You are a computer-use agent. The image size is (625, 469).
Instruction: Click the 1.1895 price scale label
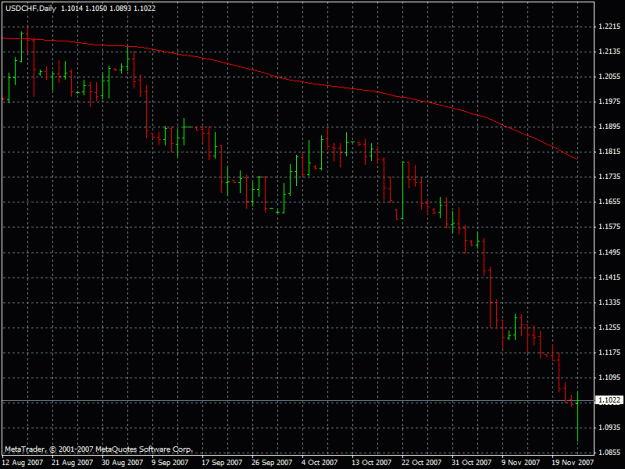coord(609,126)
